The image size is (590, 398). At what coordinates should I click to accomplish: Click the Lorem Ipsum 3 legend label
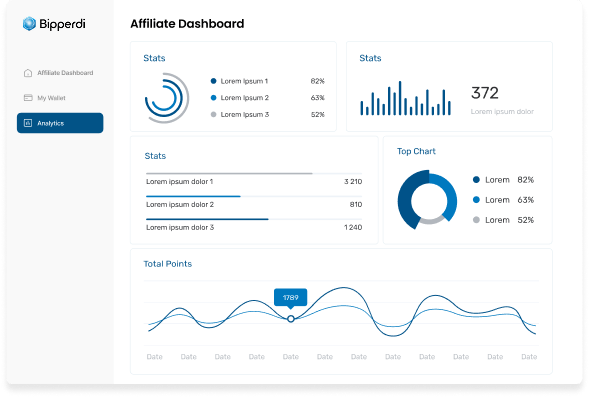point(245,114)
